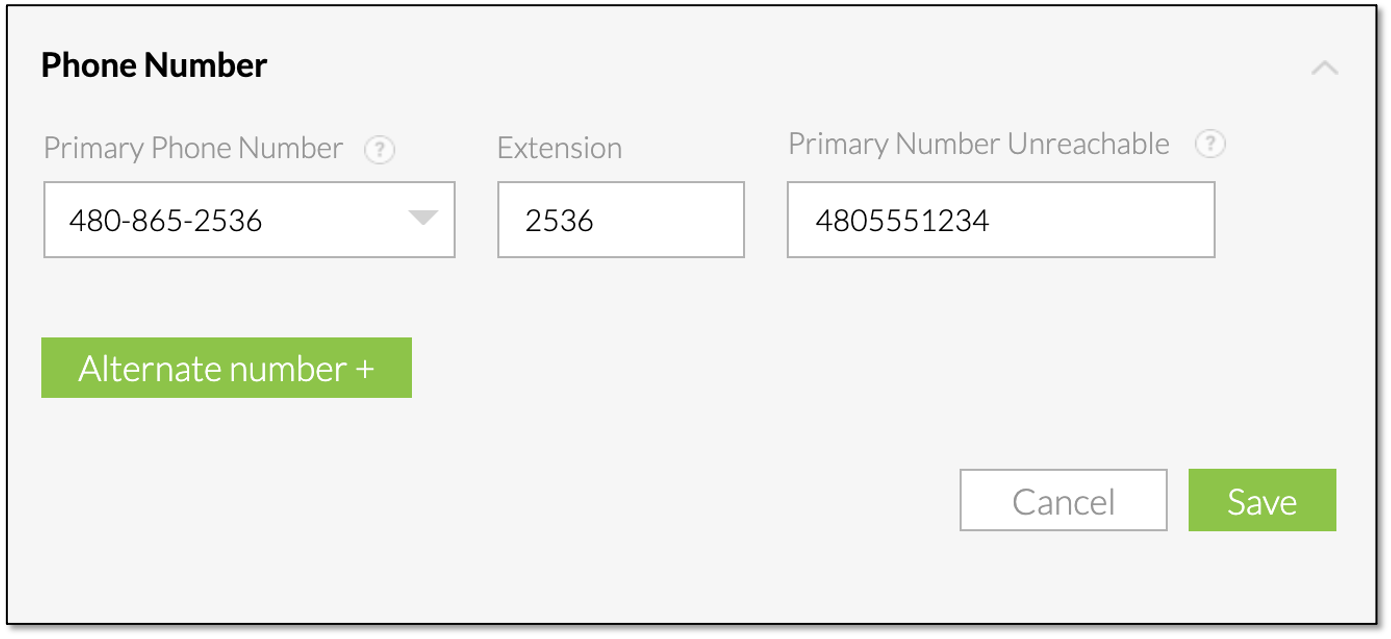1391x639 pixels.
Task: Click the Alternate number + button
Action: pos(225,367)
